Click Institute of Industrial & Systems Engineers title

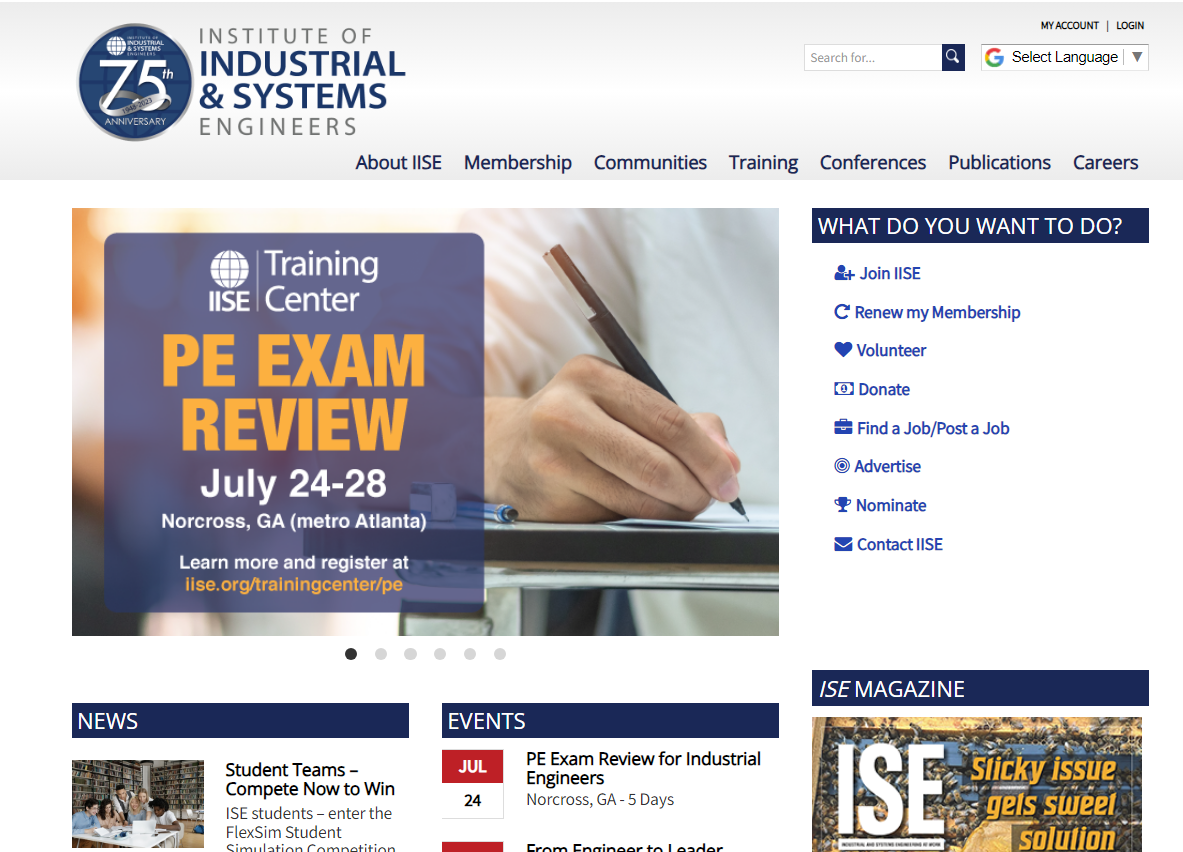point(302,82)
